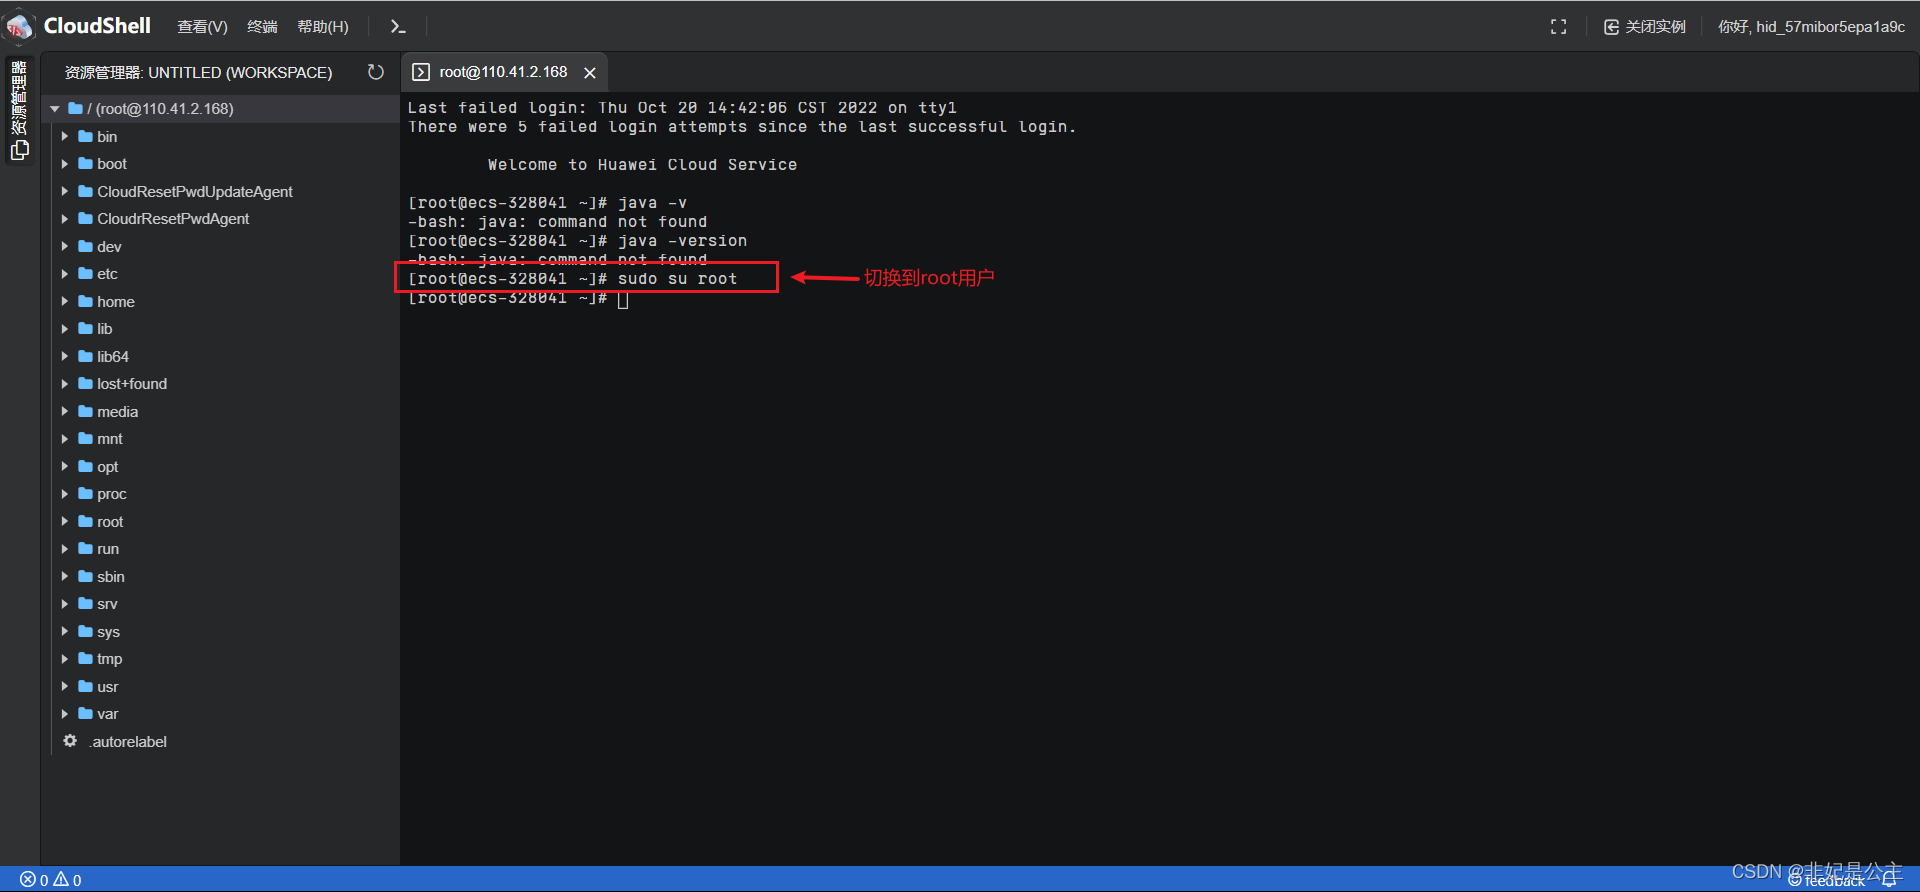The width and height of the screenshot is (1920, 892).
Task: Click the CloudShell logo icon
Action: pyautogui.click(x=19, y=26)
